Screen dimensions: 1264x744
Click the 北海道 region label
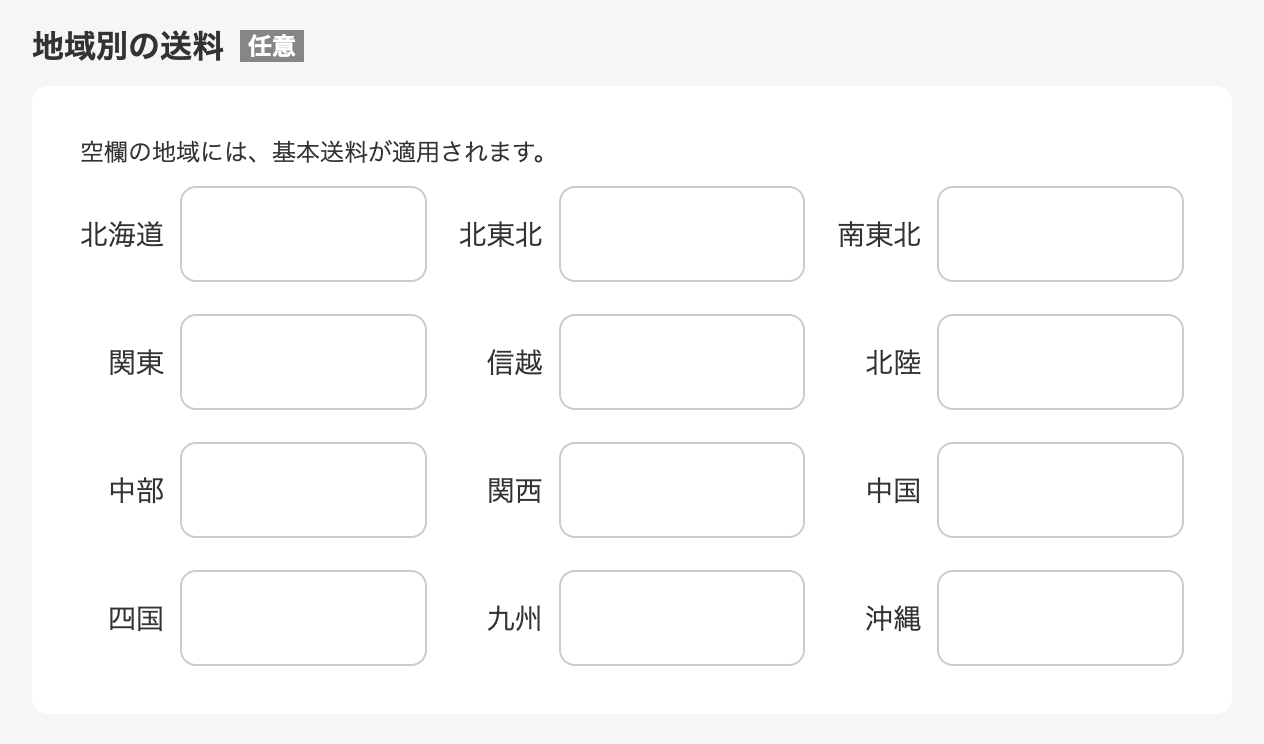pos(121,236)
